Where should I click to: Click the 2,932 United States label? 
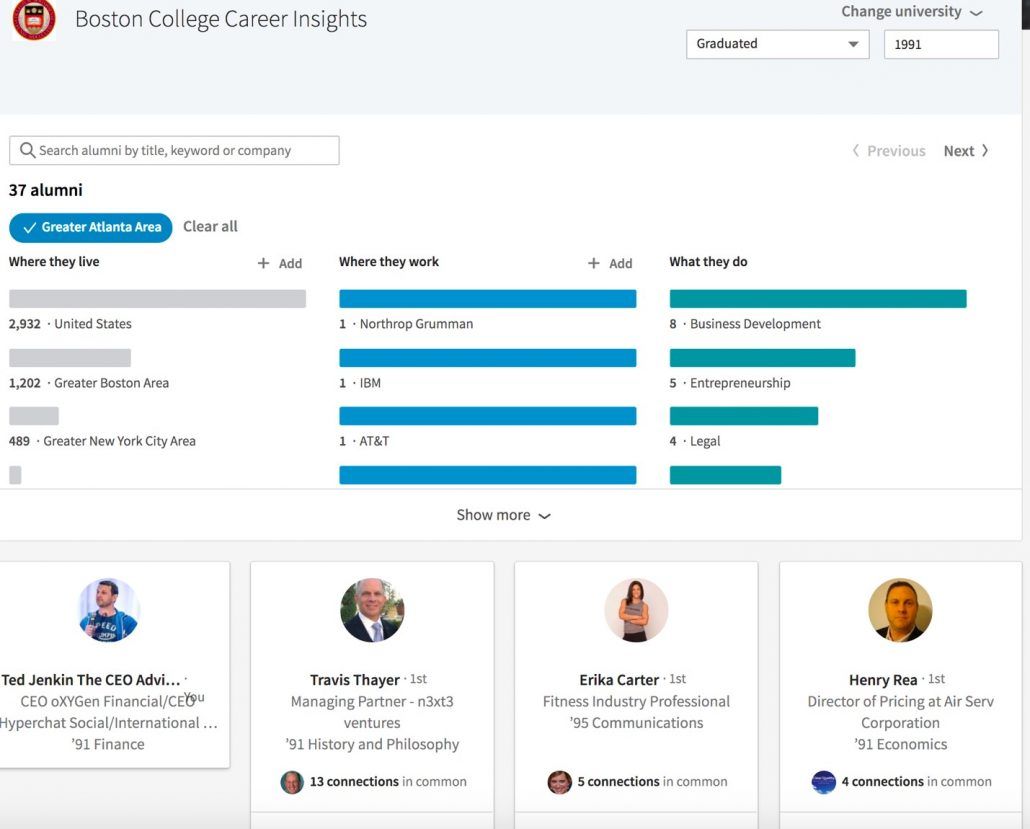(x=70, y=324)
